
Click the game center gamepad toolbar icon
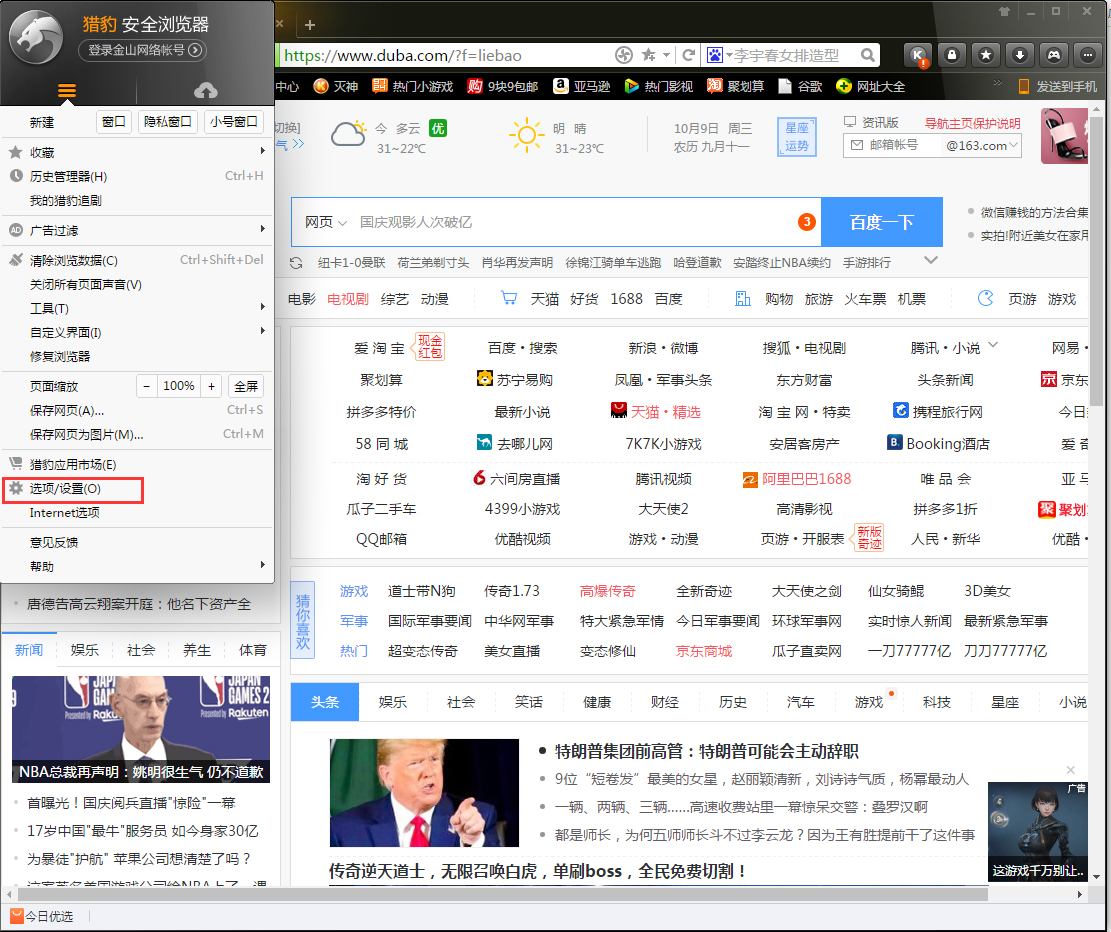(x=1053, y=55)
